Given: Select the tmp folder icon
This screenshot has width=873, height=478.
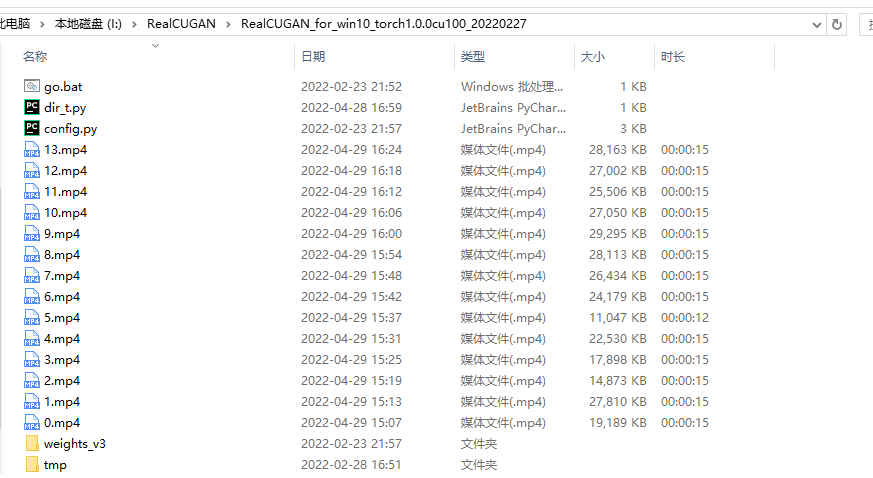Looking at the screenshot, I should click(32, 464).
